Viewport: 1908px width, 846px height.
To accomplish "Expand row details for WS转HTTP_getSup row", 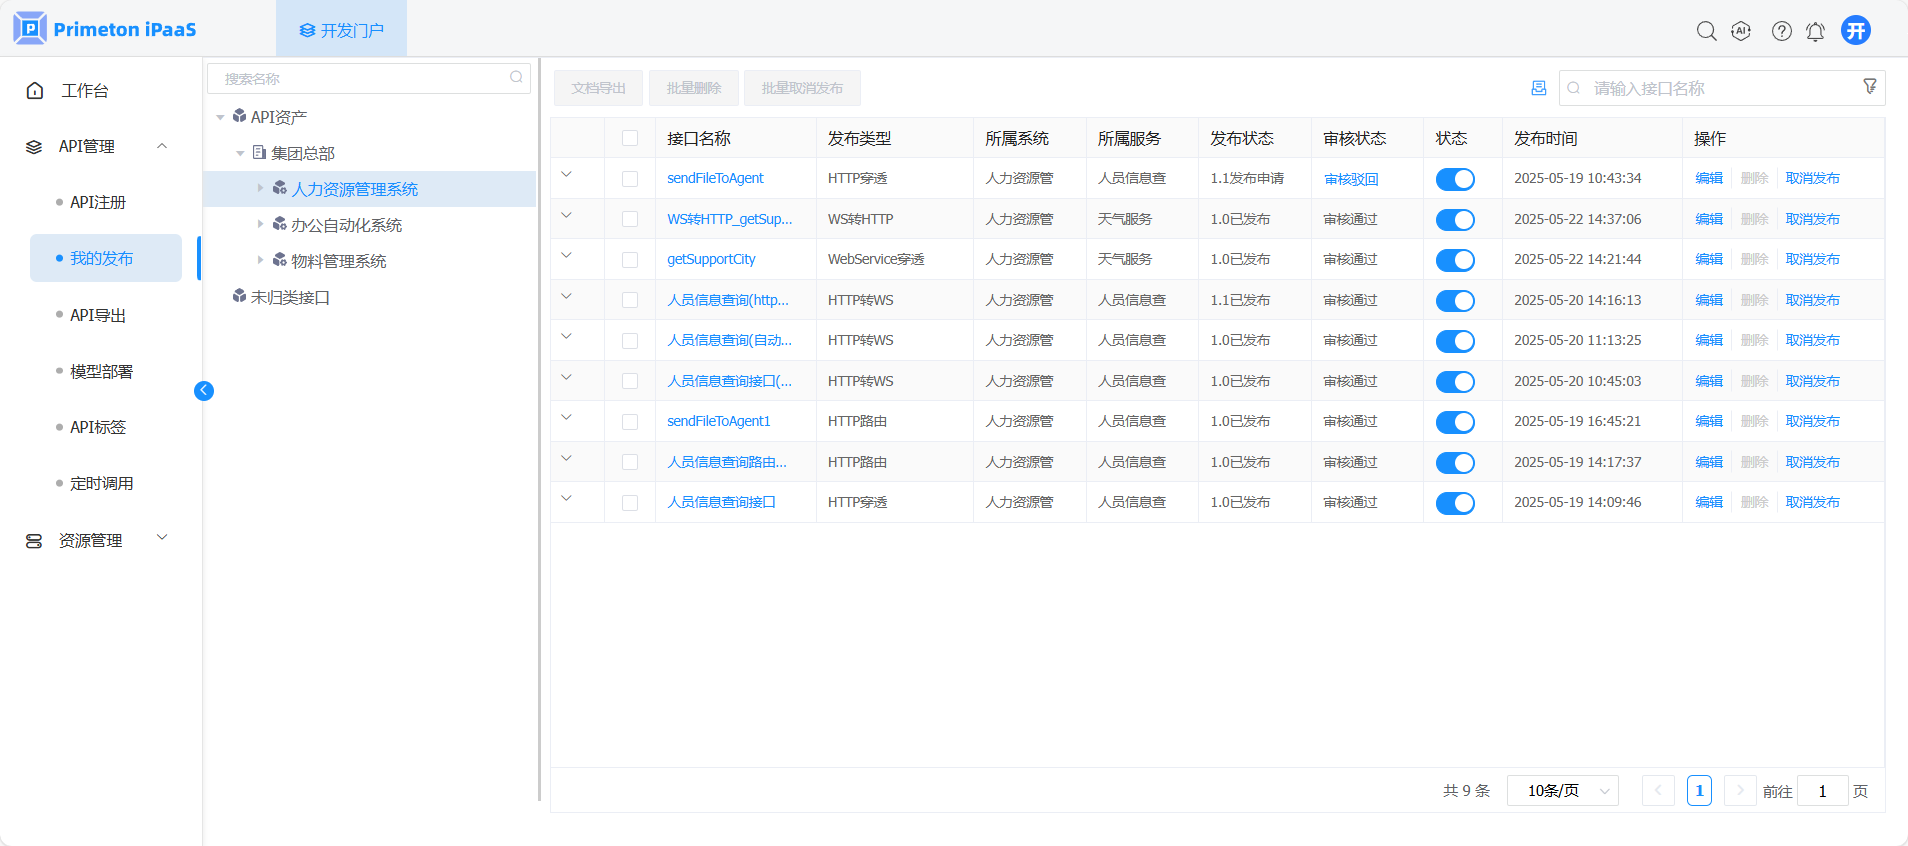I will pos(566,215).
